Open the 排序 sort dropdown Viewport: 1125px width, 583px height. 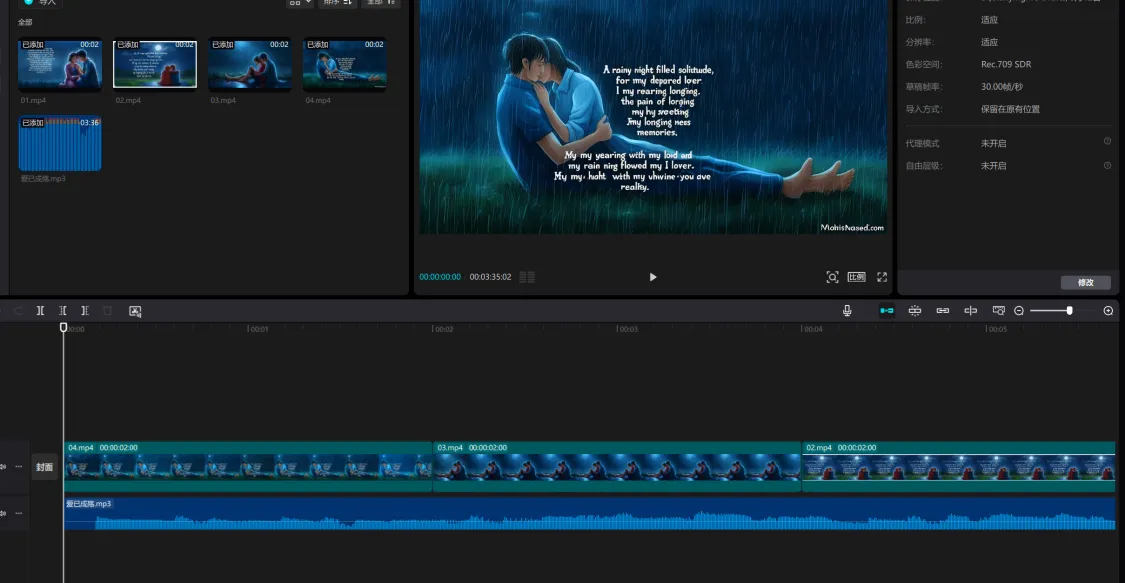(x=339, y=3)
